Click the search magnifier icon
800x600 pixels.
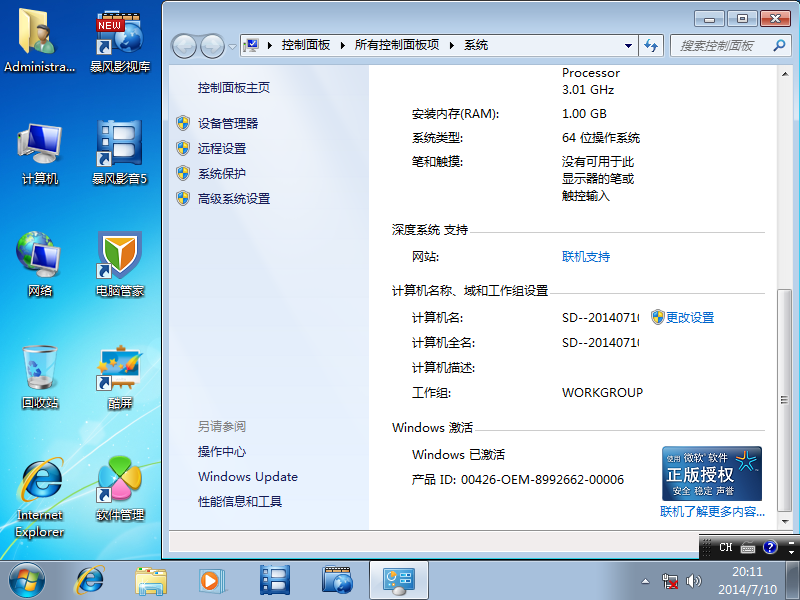[779, 45]
